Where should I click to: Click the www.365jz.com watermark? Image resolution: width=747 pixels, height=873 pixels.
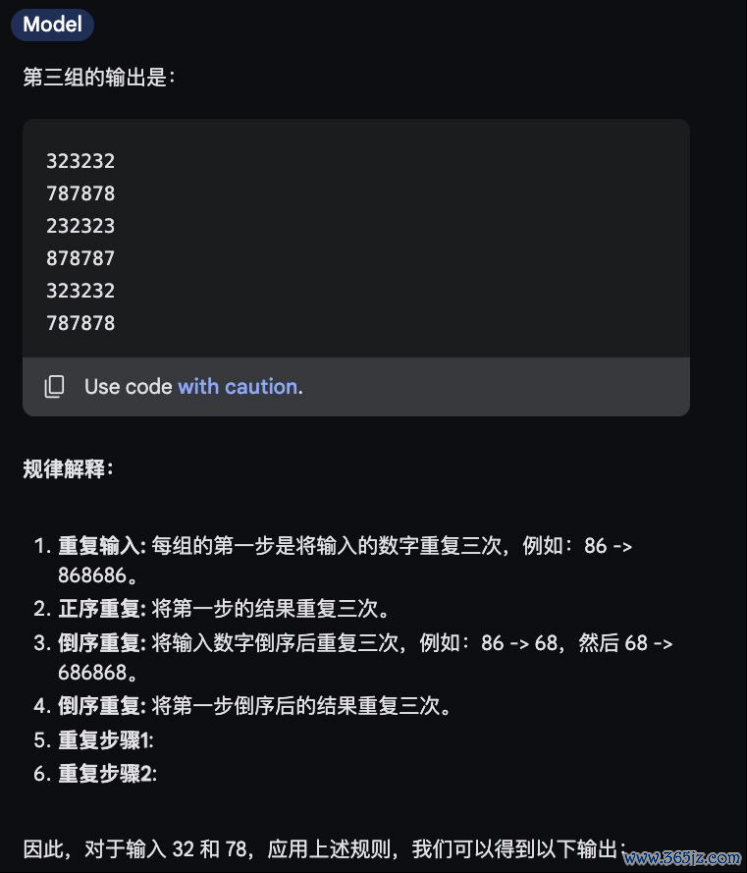(x=682, y=857)
